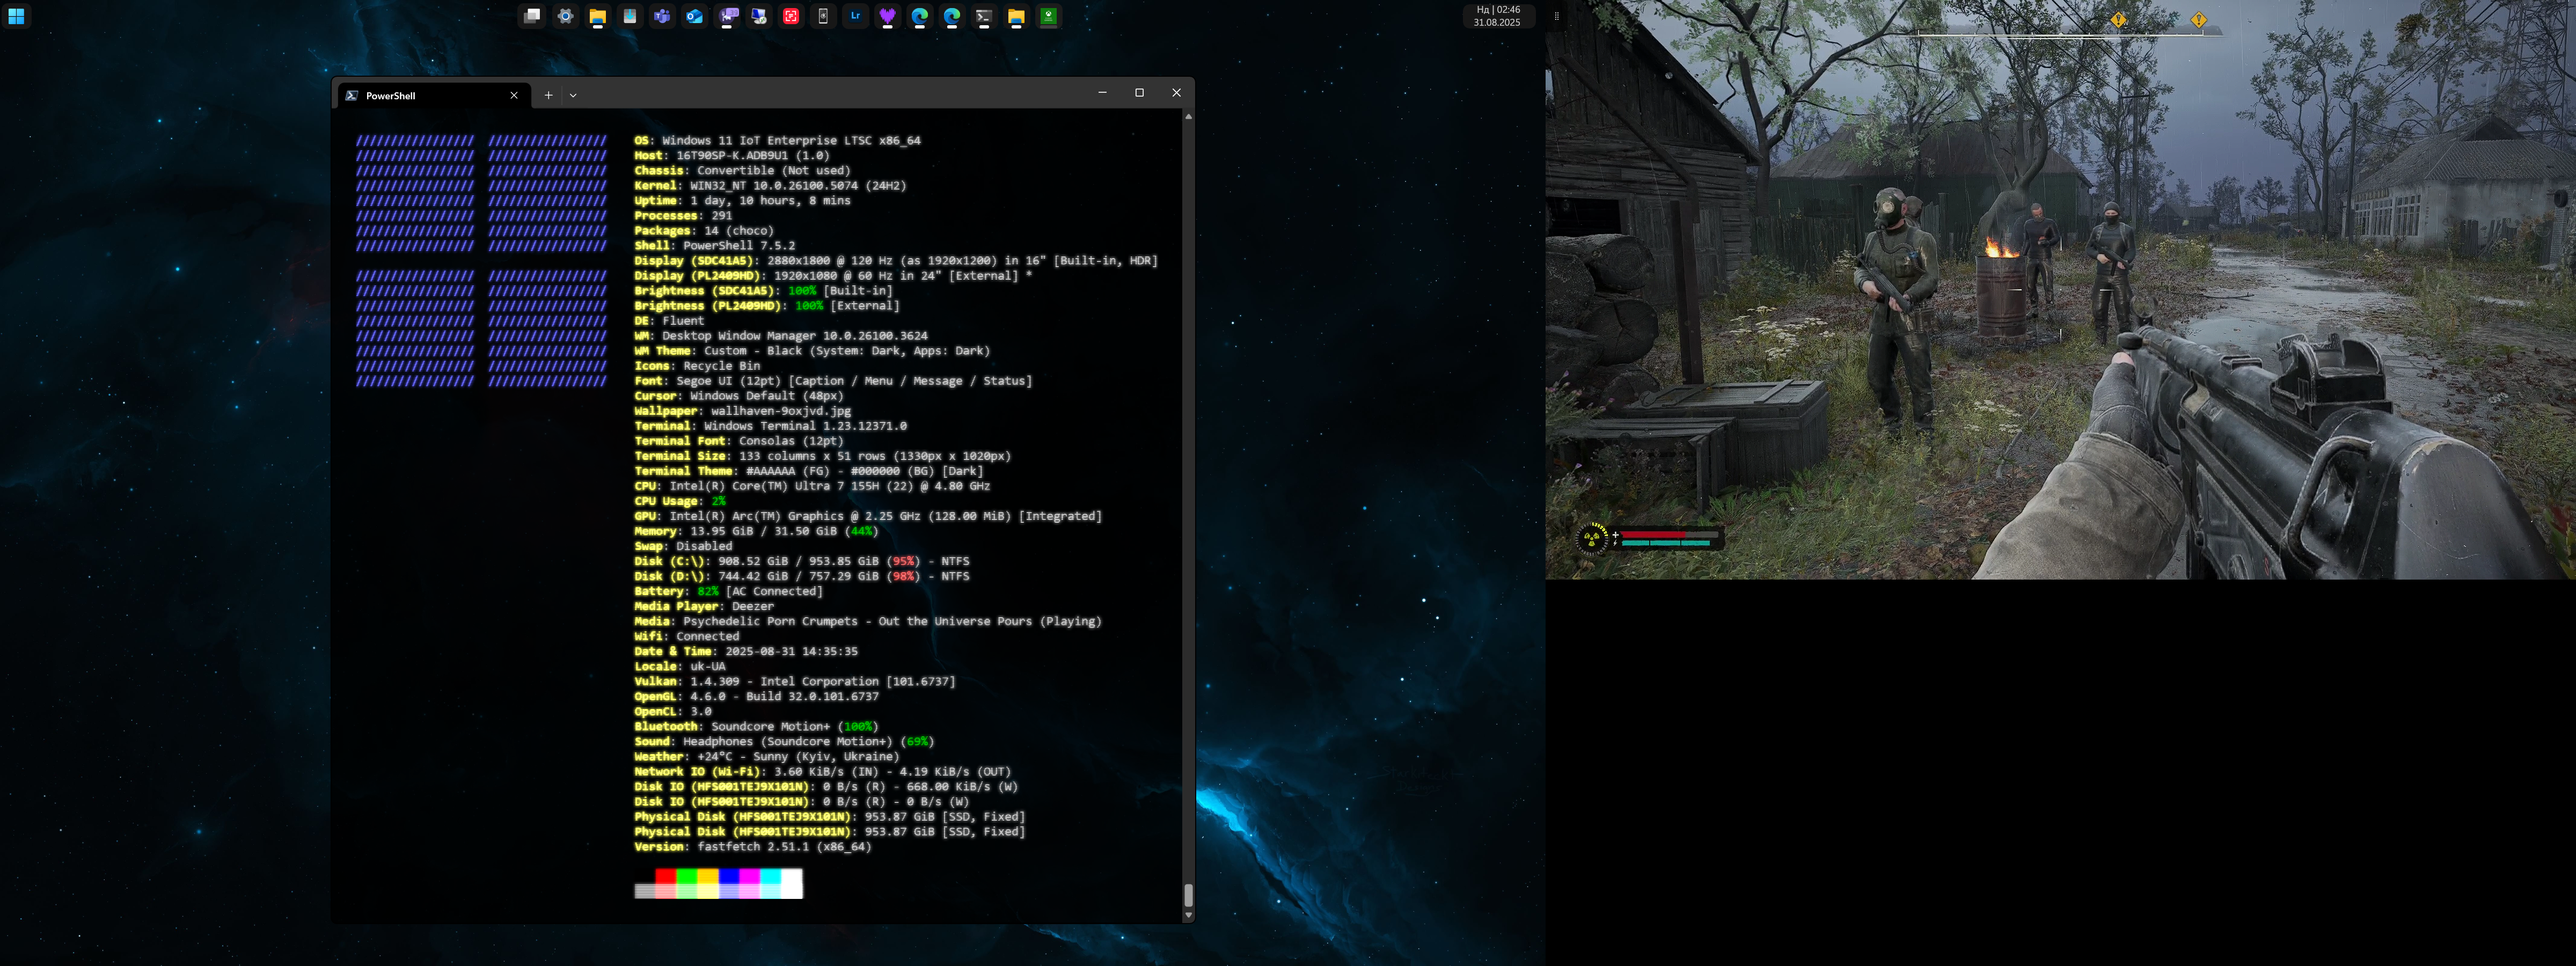Click the Windows logo ASCII art
This screenshot has width=2576, height=966.
[481, 260]
